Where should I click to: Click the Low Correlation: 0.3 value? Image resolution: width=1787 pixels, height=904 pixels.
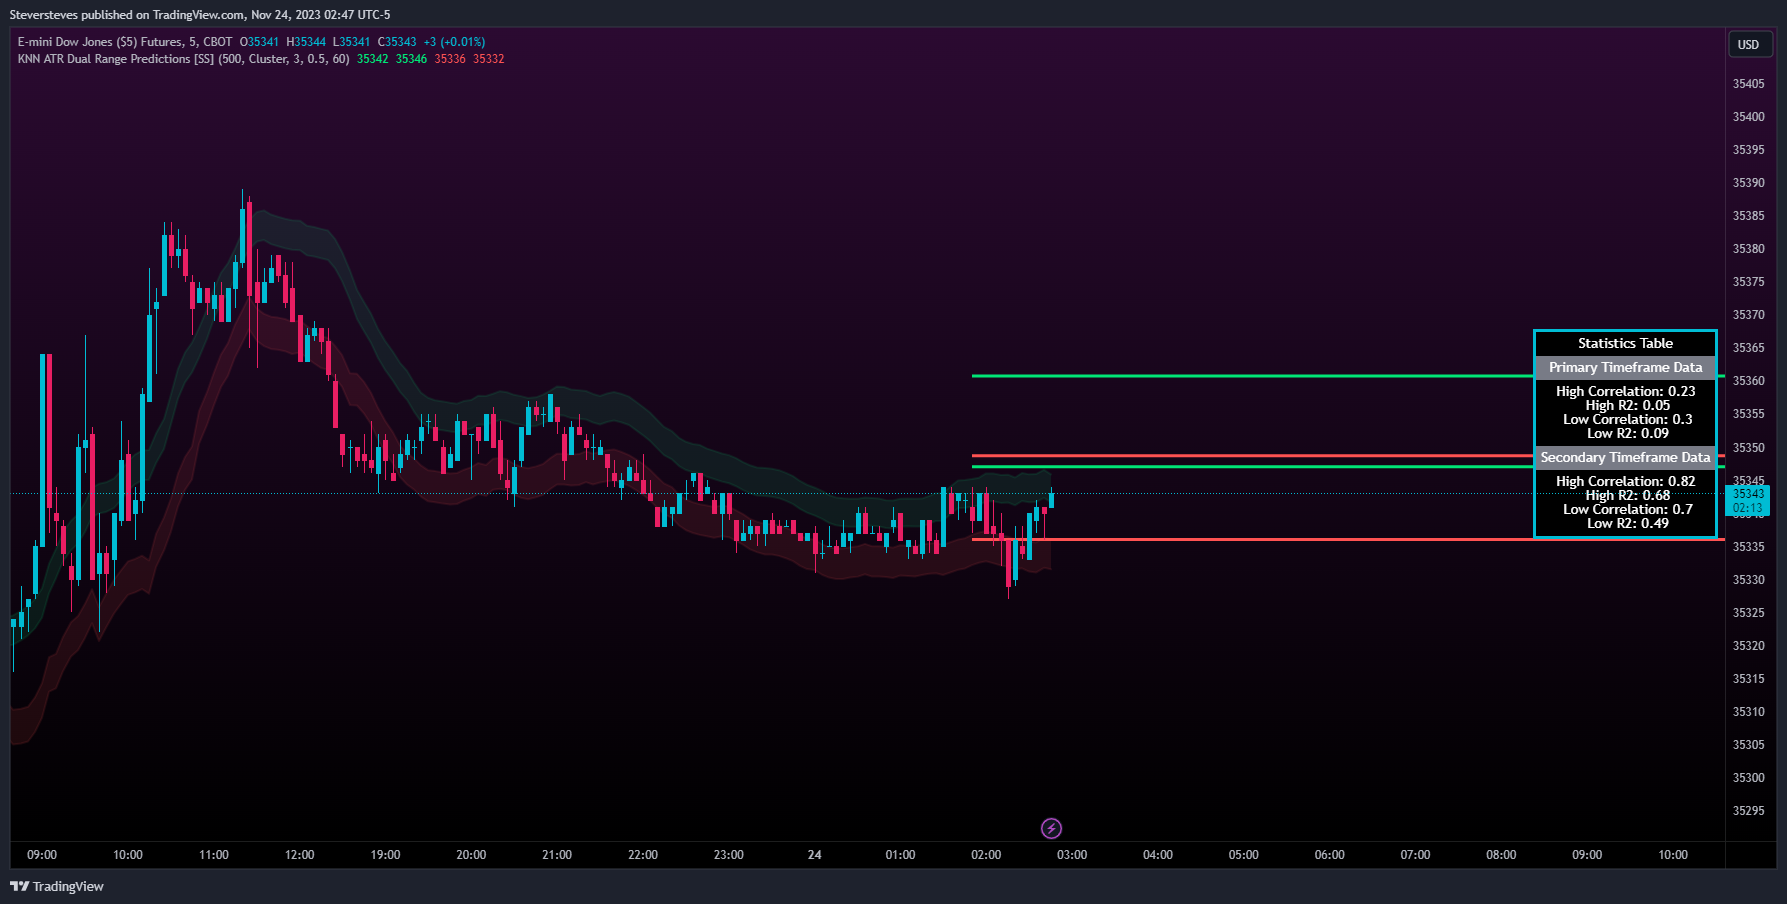point(1627,419)
